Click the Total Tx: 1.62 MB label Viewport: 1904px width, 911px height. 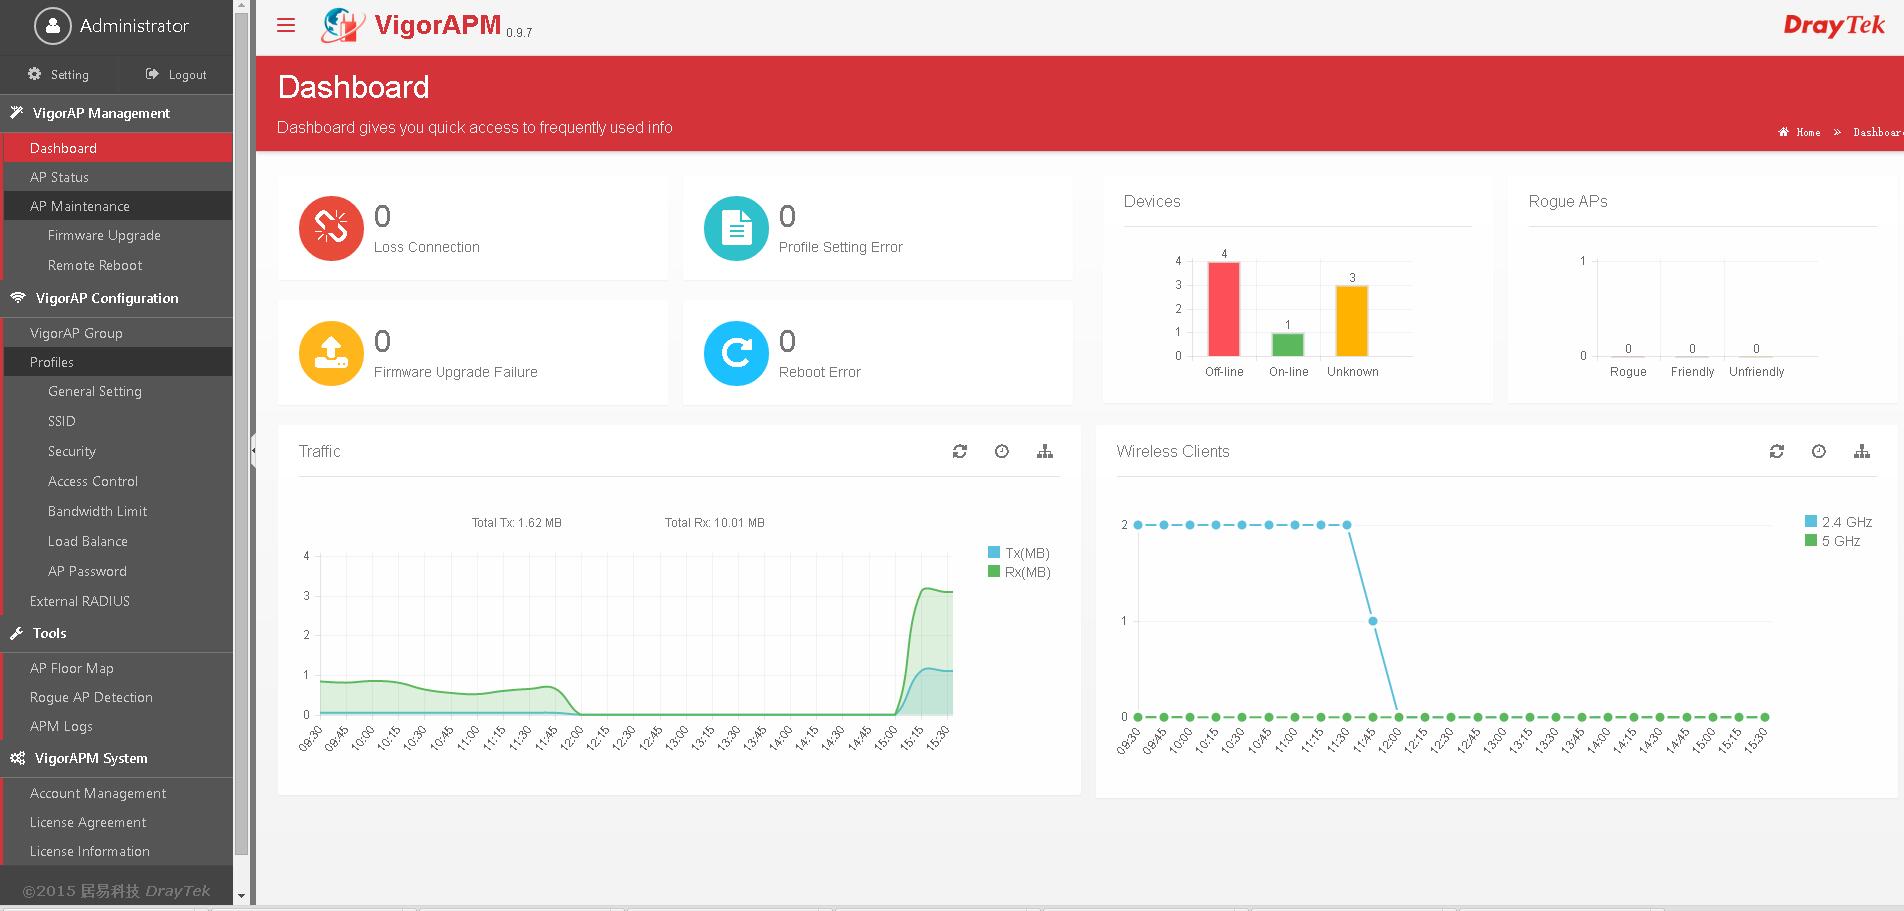(517, 523)
